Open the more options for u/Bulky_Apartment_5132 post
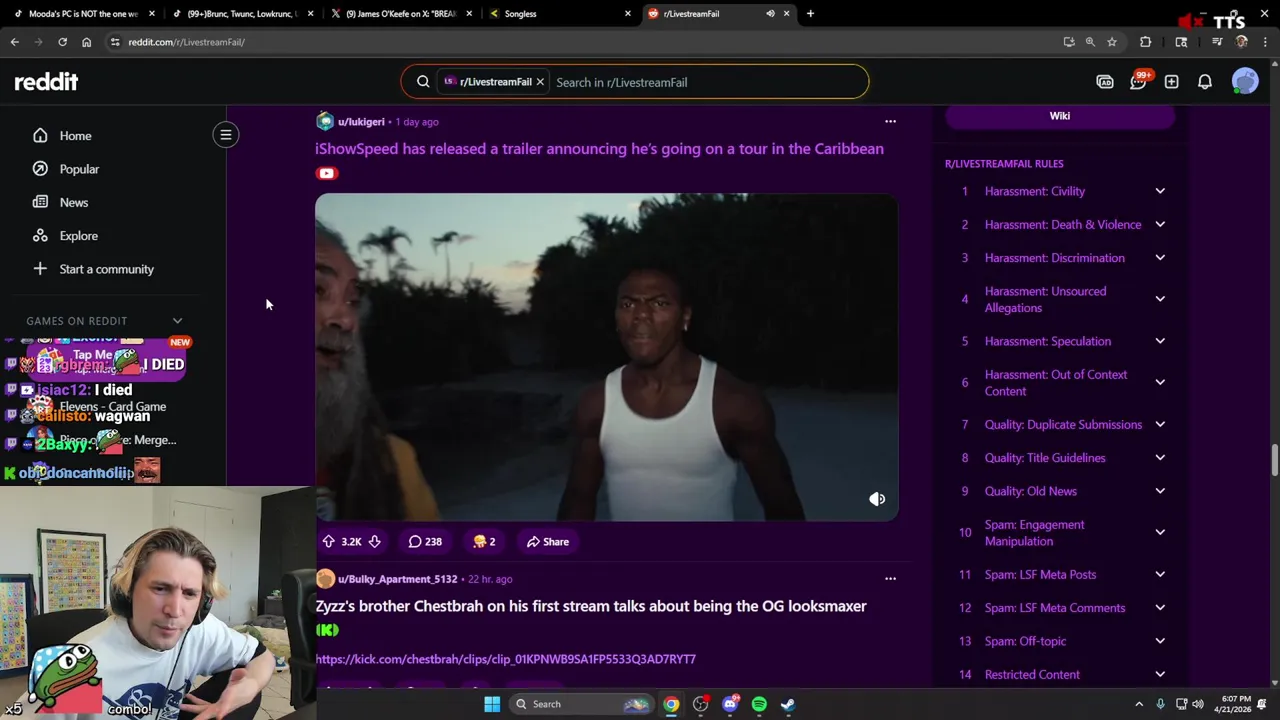The width and height of the screenshot is (1280, 720). (x=890, y=578)
